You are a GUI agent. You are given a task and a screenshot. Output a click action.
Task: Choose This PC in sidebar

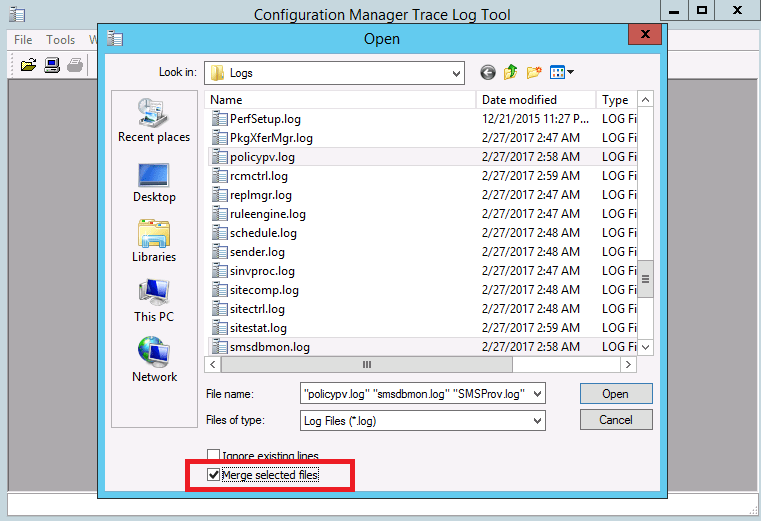[153, 301]
